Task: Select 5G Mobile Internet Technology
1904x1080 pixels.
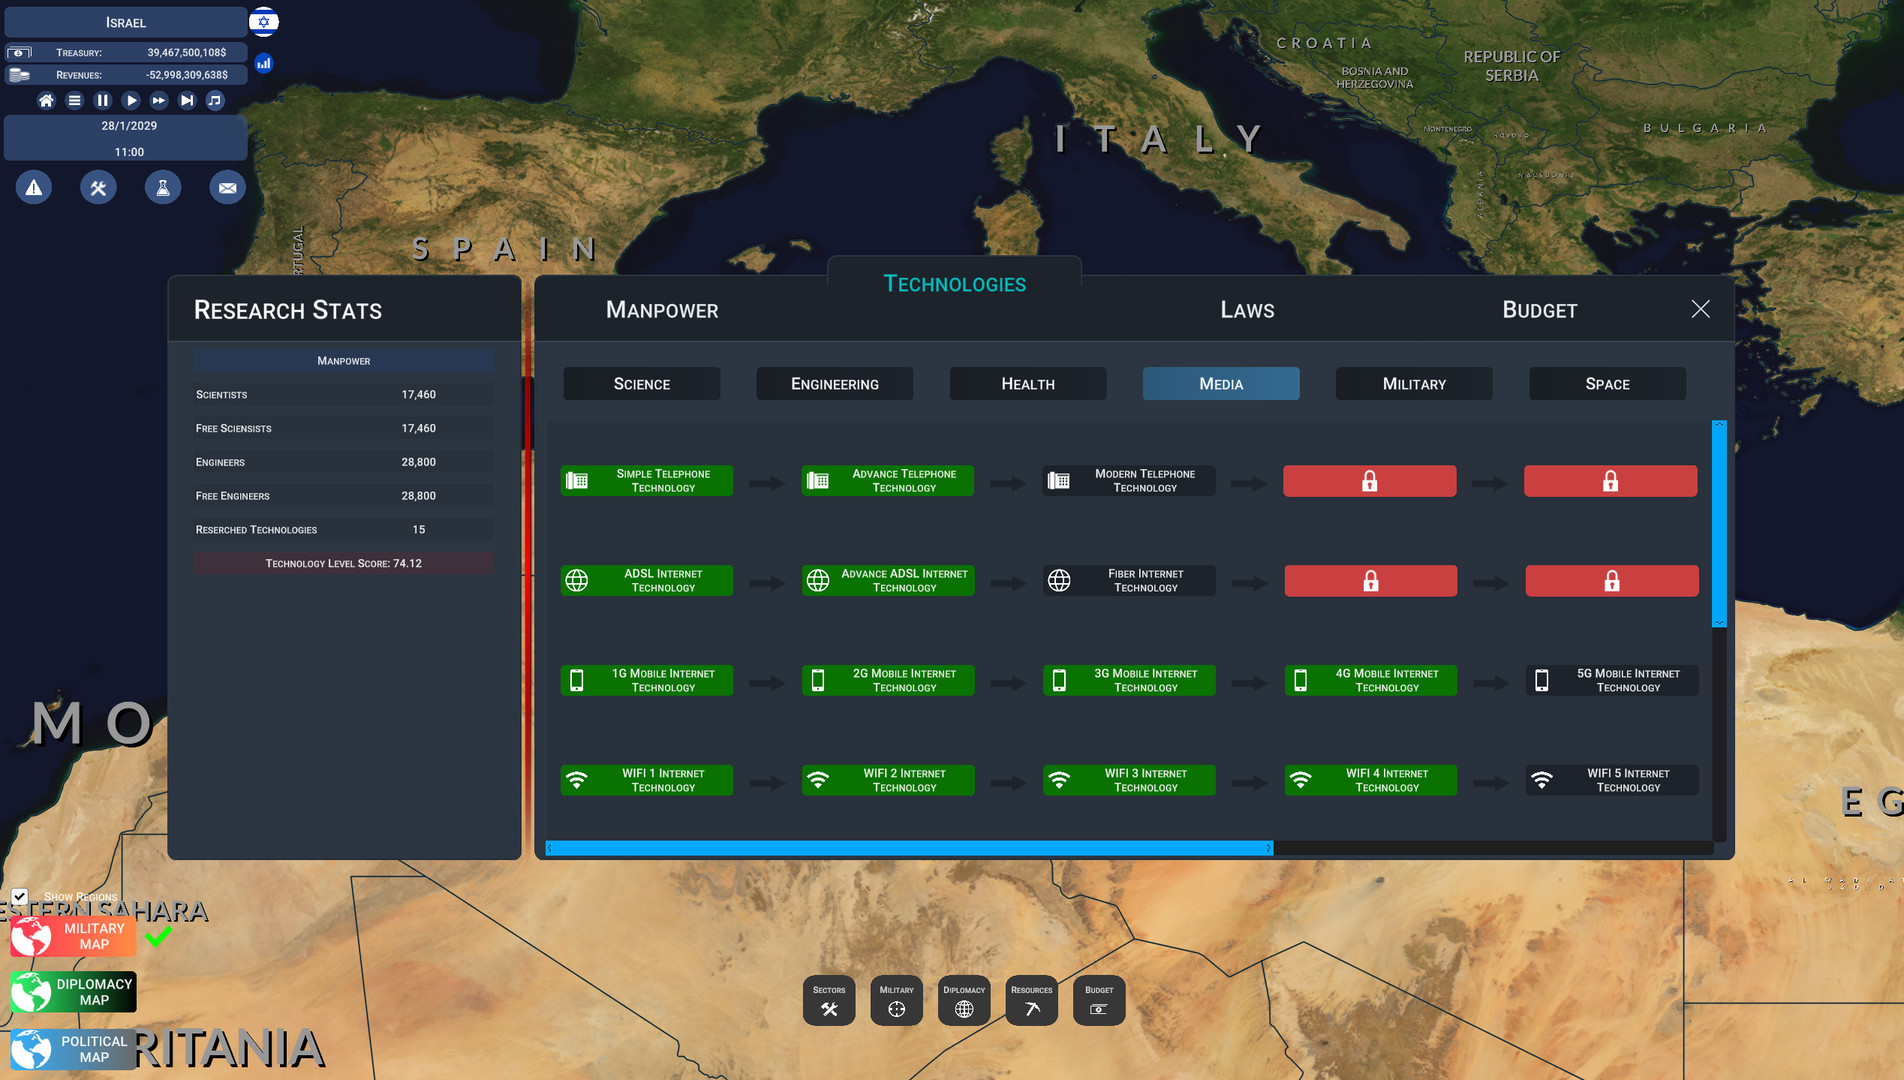Action: pyautogui.click(x=1611, y=681)
